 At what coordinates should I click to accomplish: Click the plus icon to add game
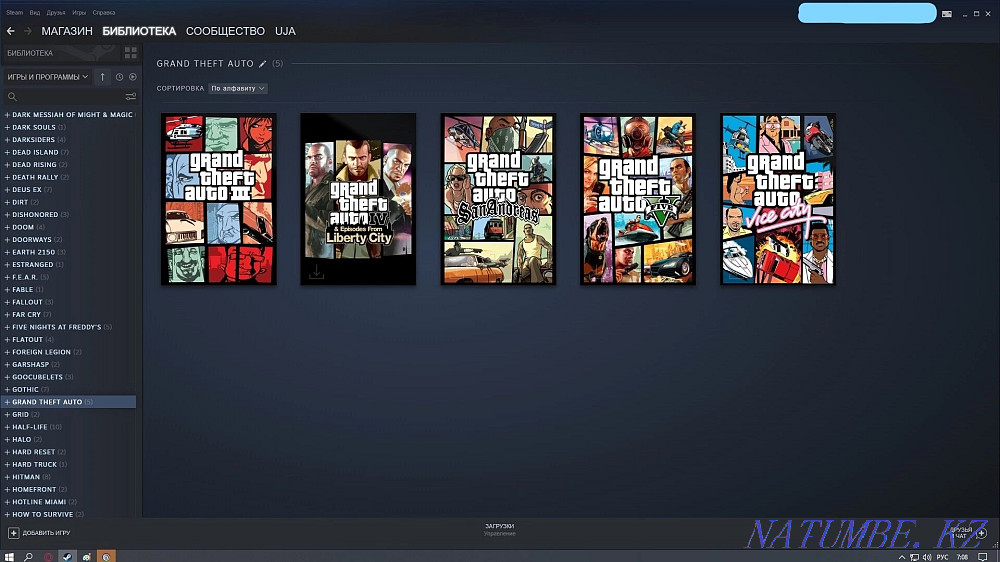click(x=13, y=533)
